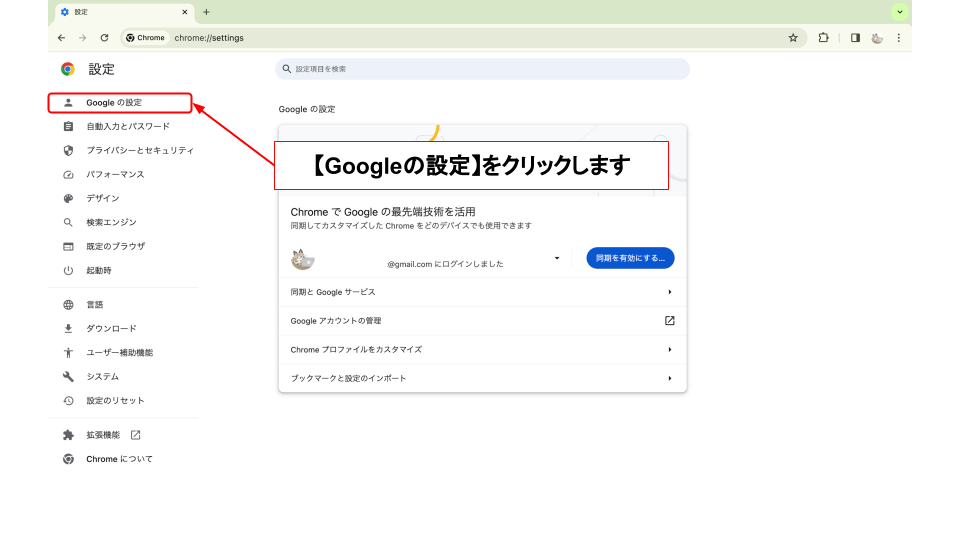Open the Extensions puzzle icon in toolbar
960x540 pixels.
point(823,38)
